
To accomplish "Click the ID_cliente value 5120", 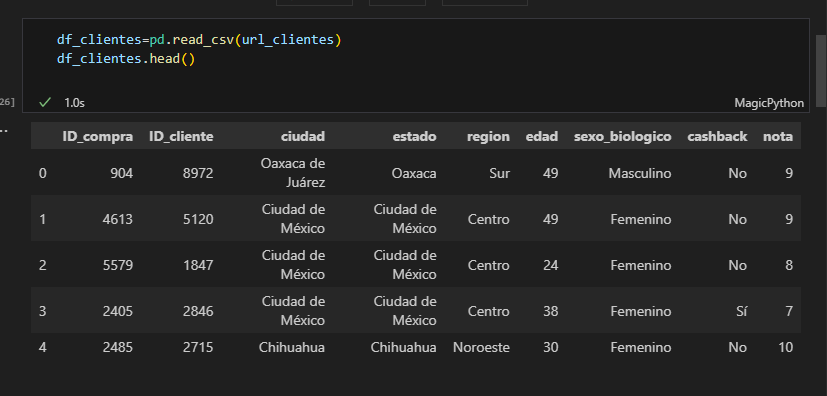I will [x=198, y=219].
